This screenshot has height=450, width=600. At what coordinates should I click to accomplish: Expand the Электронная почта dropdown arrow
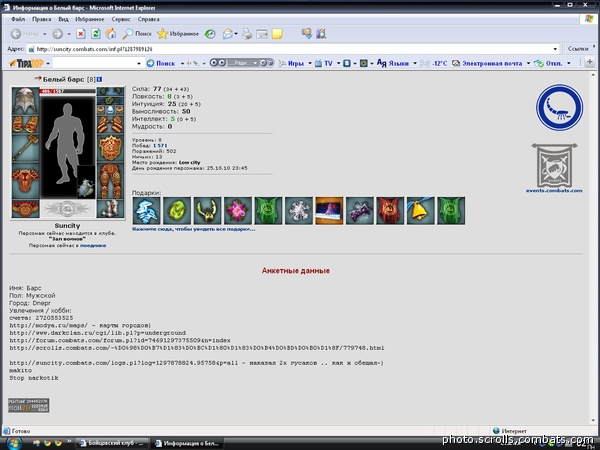528,63
